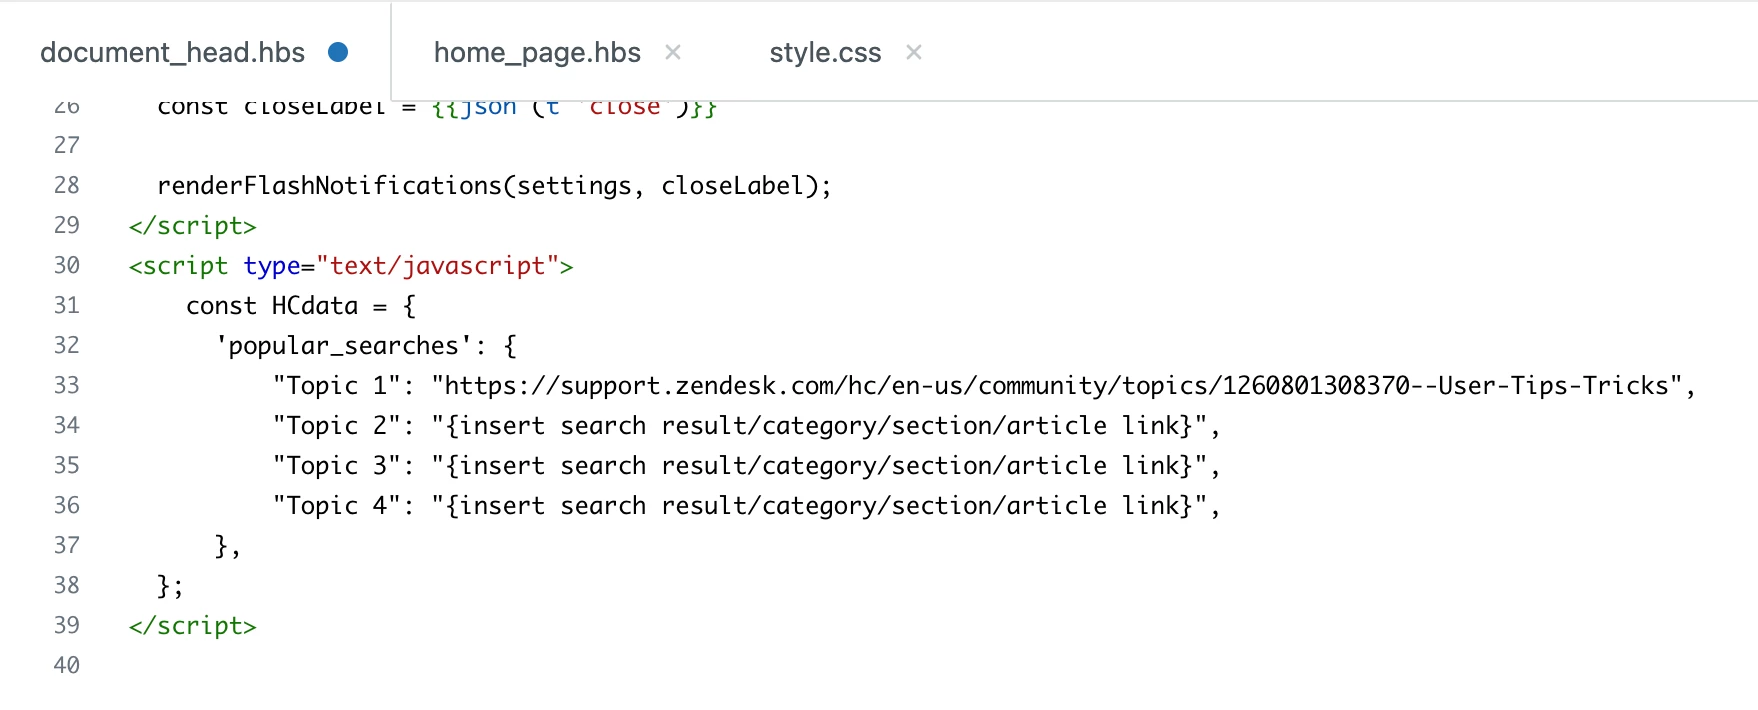
Task: Select line number 33
Action: (x=67, y=385)
